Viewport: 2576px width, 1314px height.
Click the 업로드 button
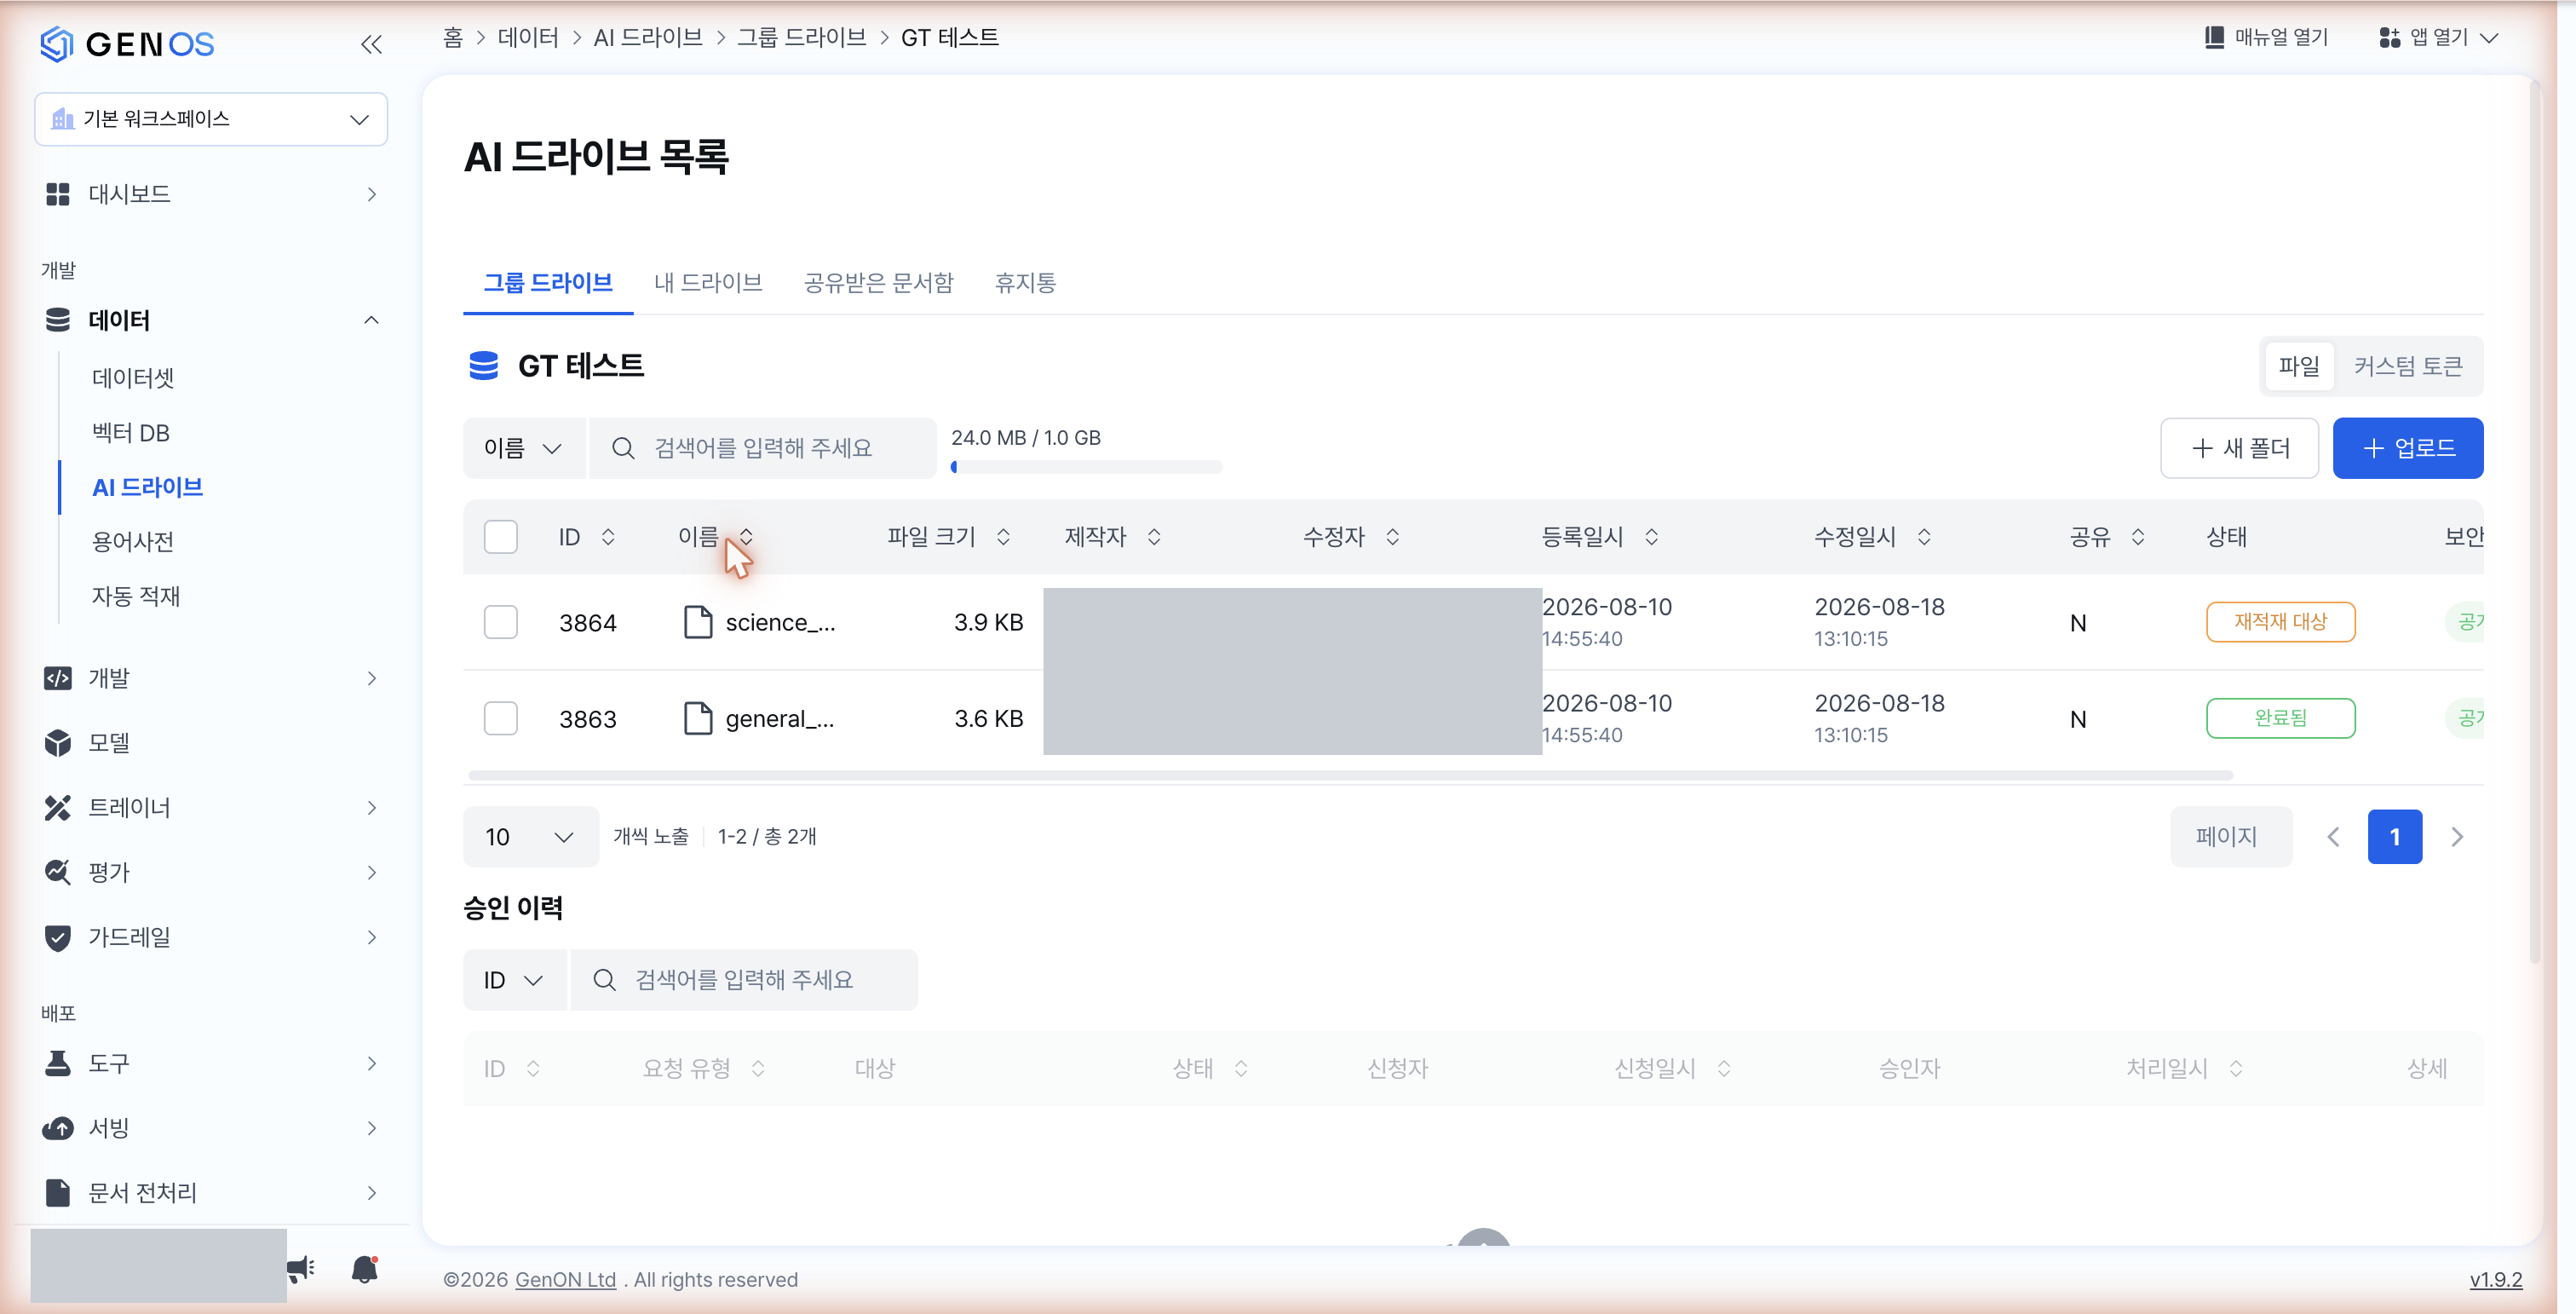click(x=2408, y=448)
